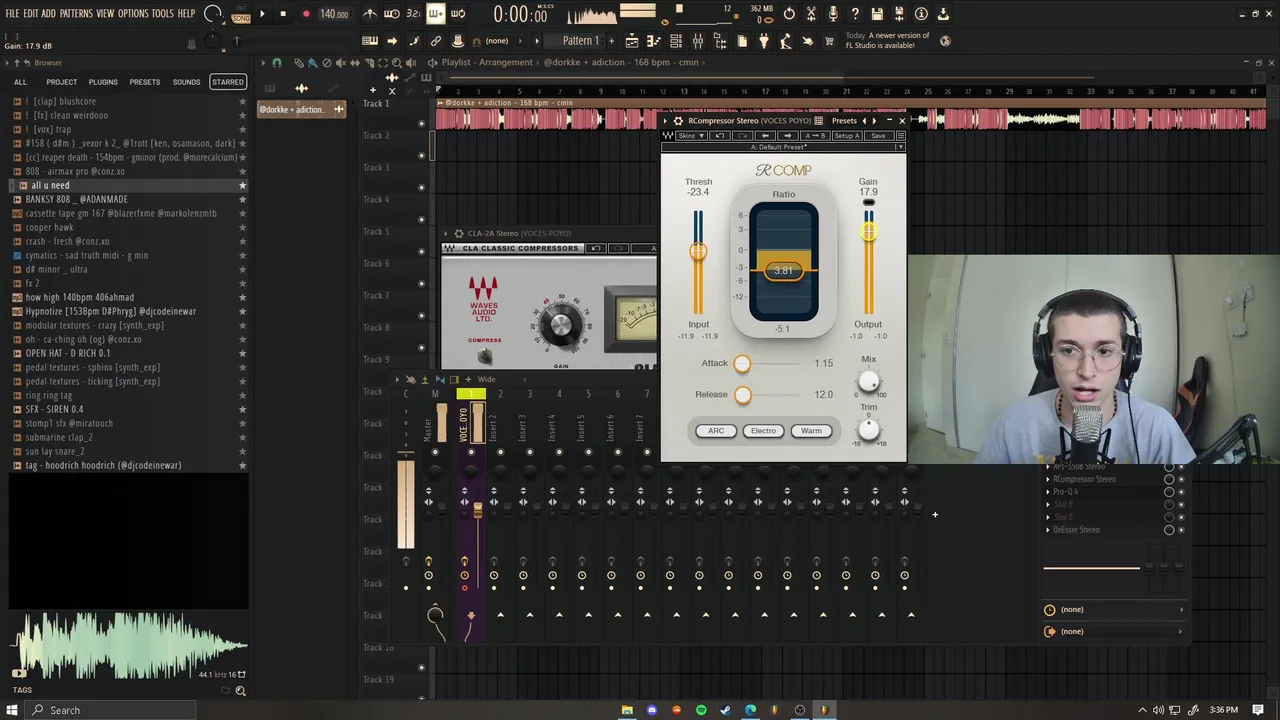Toggle Pro-Q 4 slot enable light
Screen dimensions: 1280x720
click(1181, 492)
